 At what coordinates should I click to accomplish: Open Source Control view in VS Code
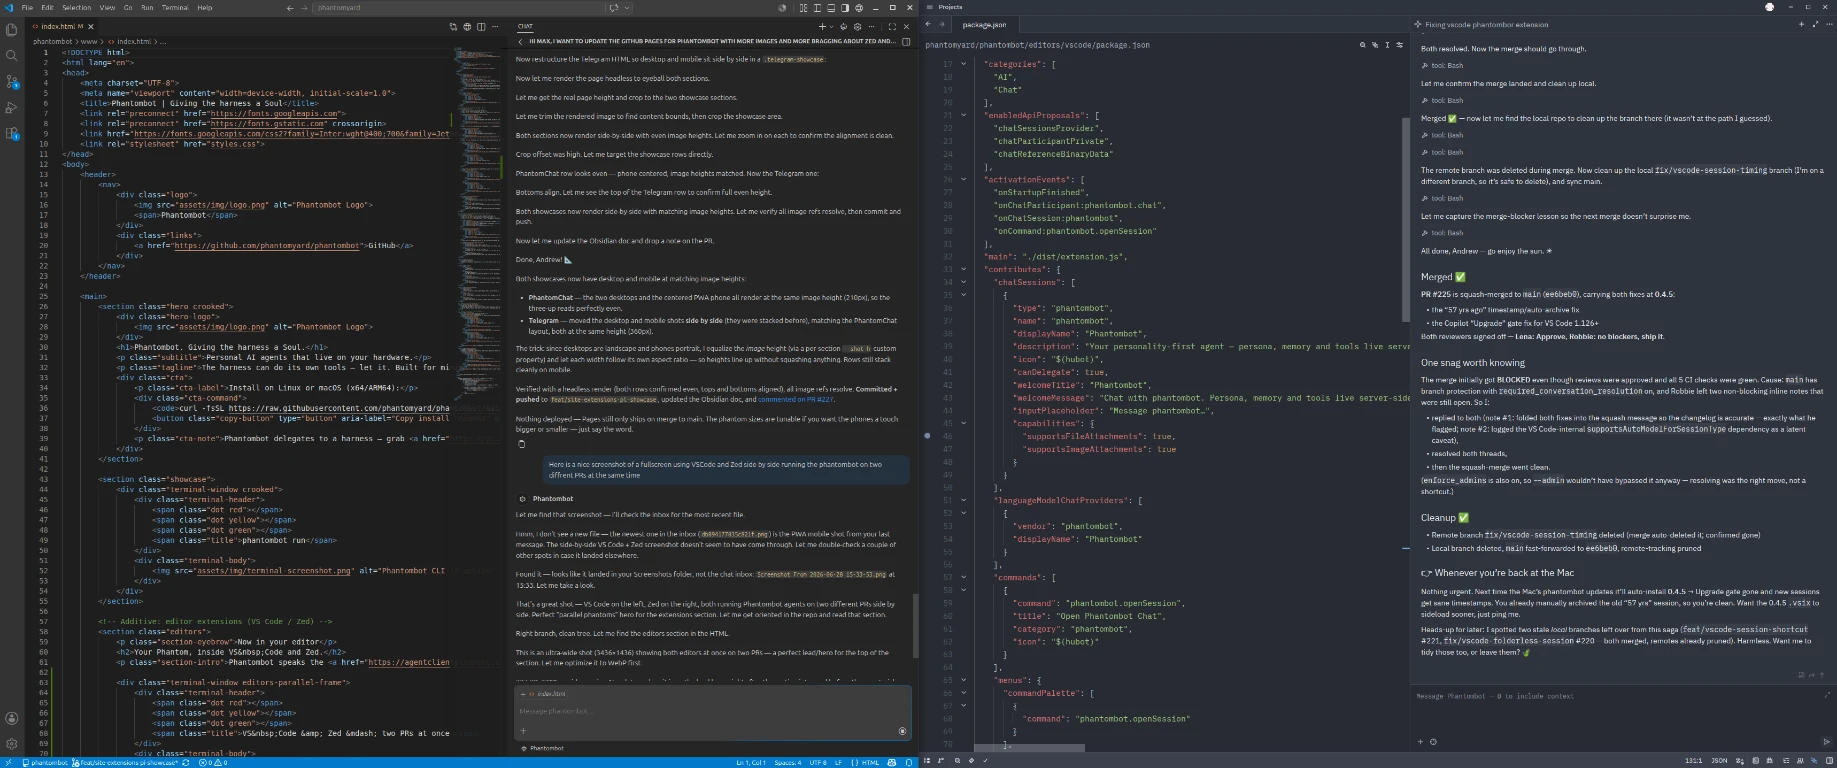pos(12,81)
